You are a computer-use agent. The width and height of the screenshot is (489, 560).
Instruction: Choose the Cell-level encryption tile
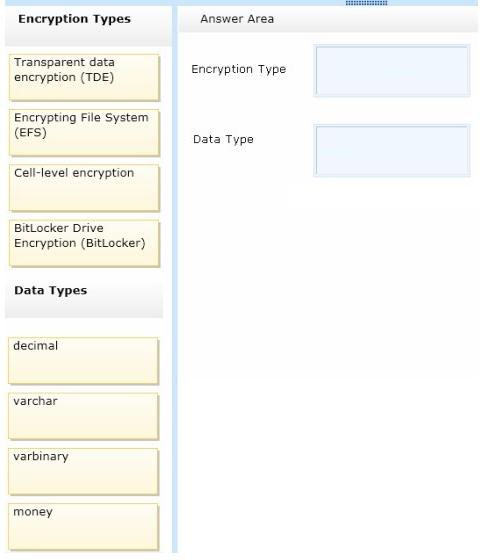click(84, 188)
